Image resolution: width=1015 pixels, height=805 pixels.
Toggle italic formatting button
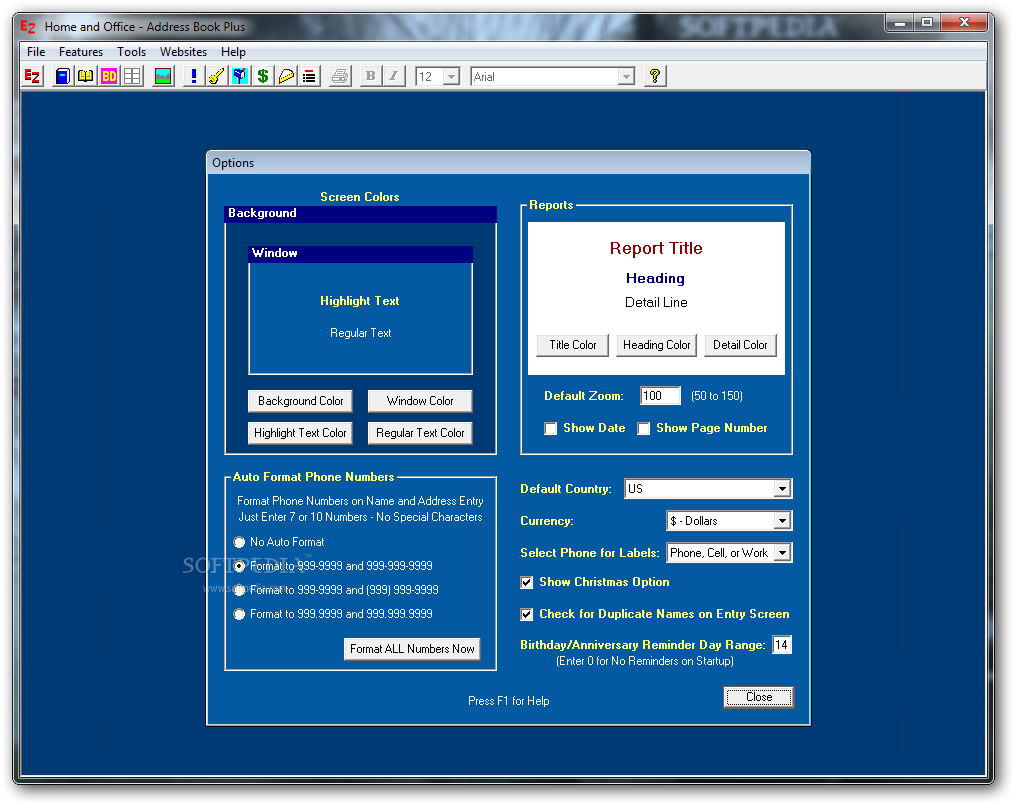[394, 76]
